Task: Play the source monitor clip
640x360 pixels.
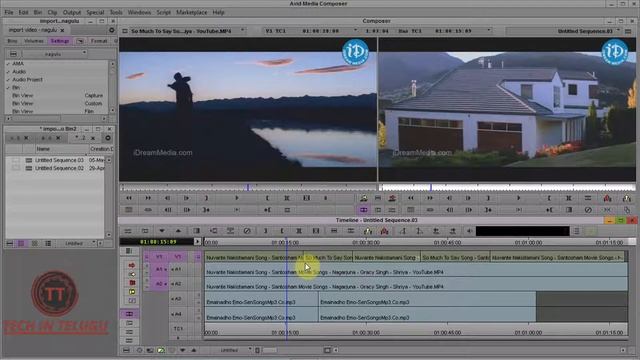Action: 236,198
